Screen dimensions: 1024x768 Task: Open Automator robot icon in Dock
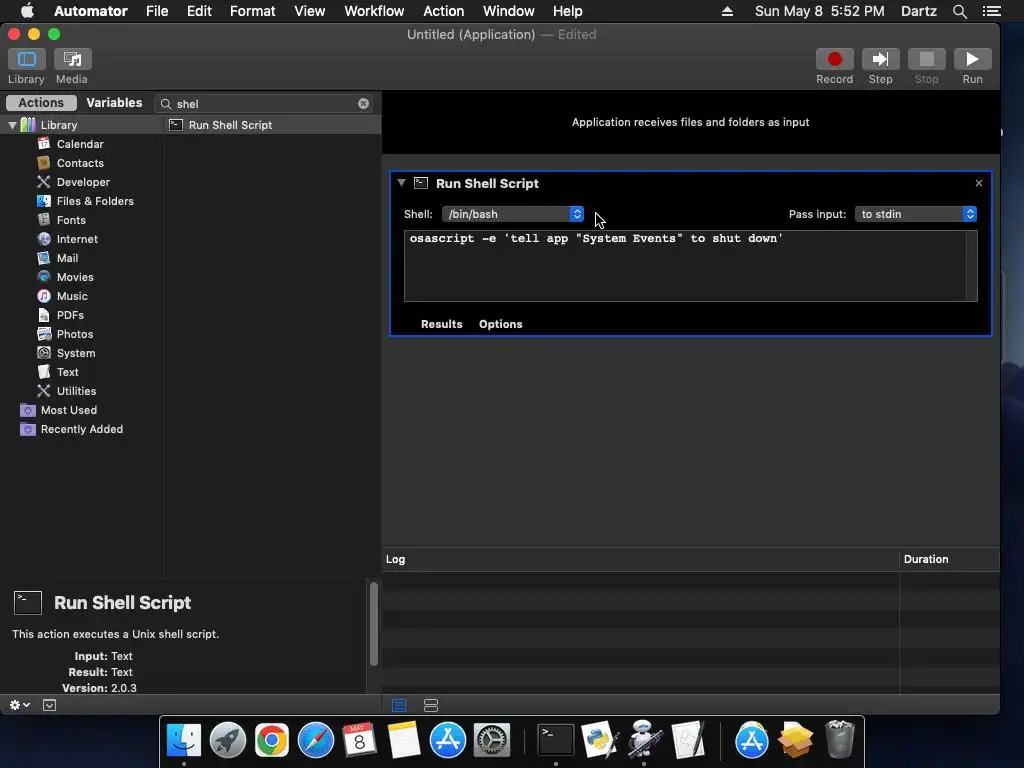pyautogui.click(x=645, y=740)
